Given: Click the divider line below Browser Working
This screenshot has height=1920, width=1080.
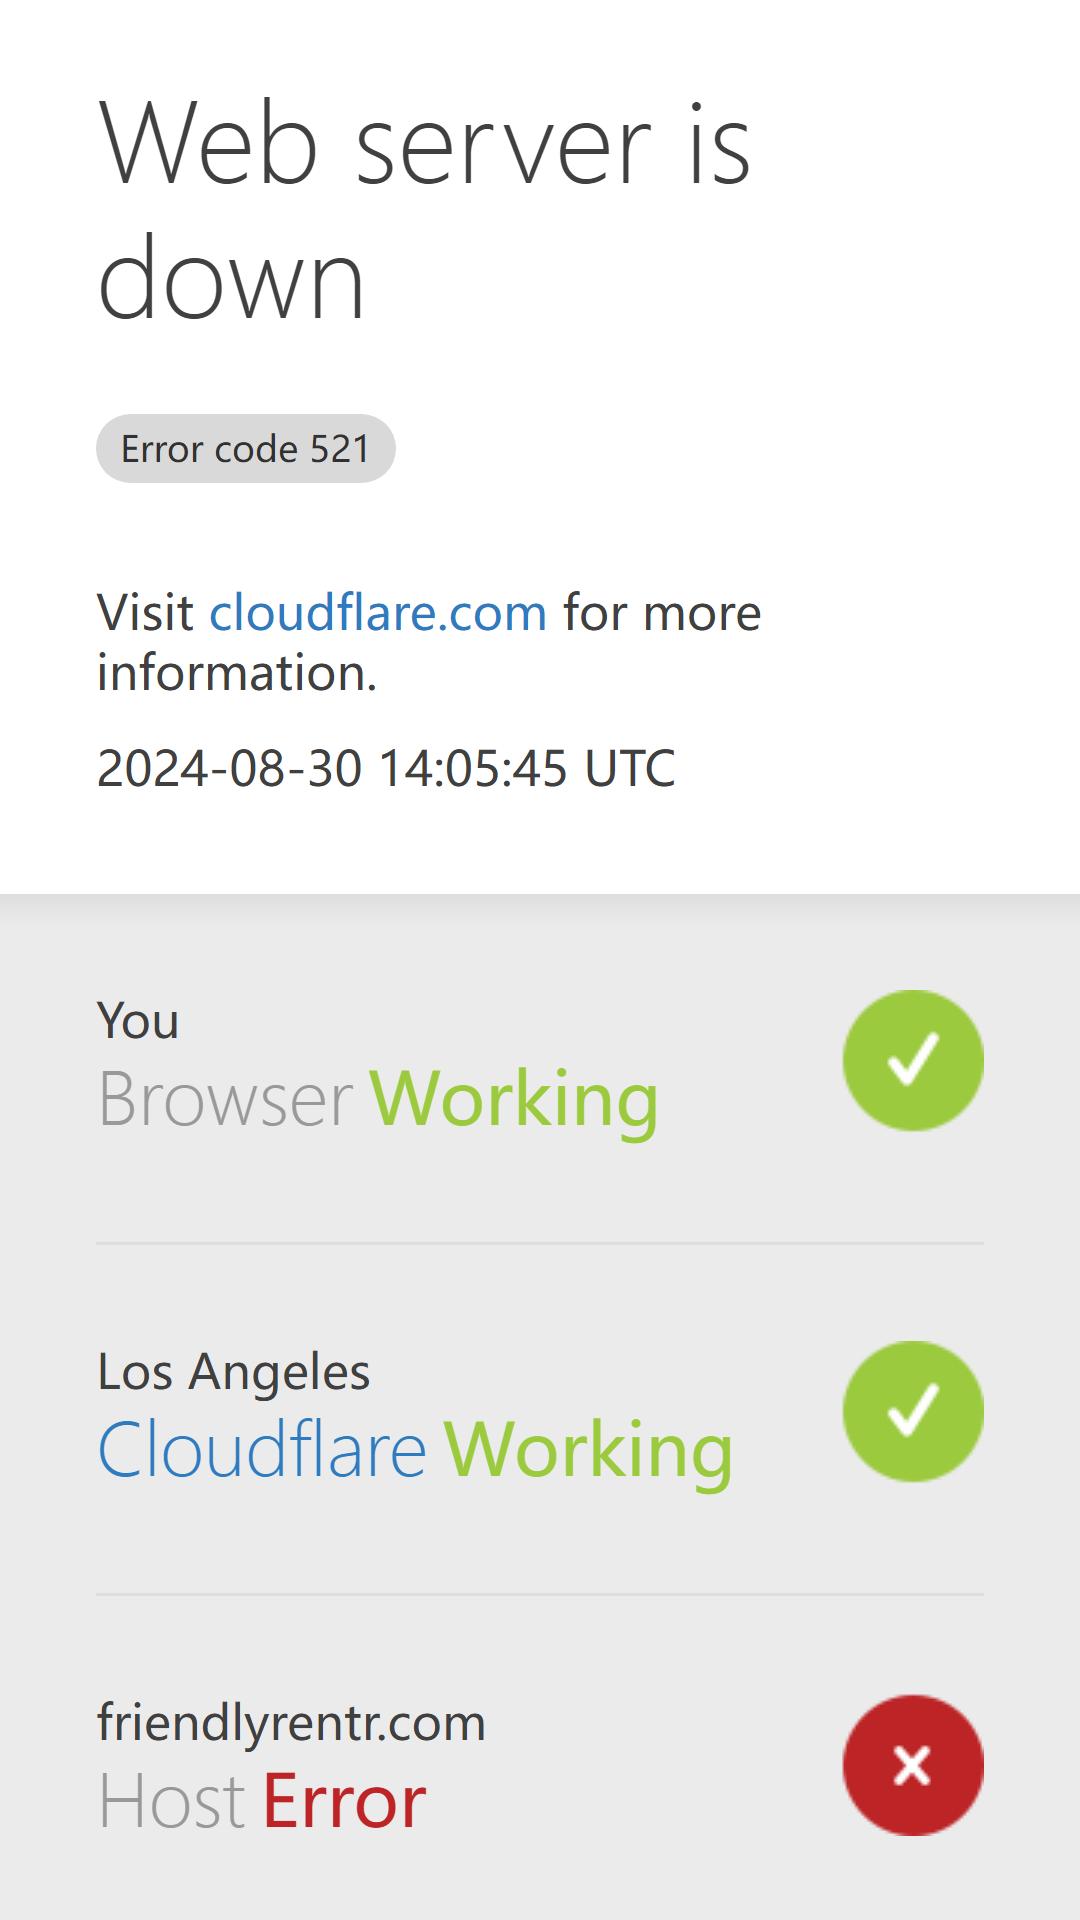Looking at the screenshot, I should click(540, 1243).
